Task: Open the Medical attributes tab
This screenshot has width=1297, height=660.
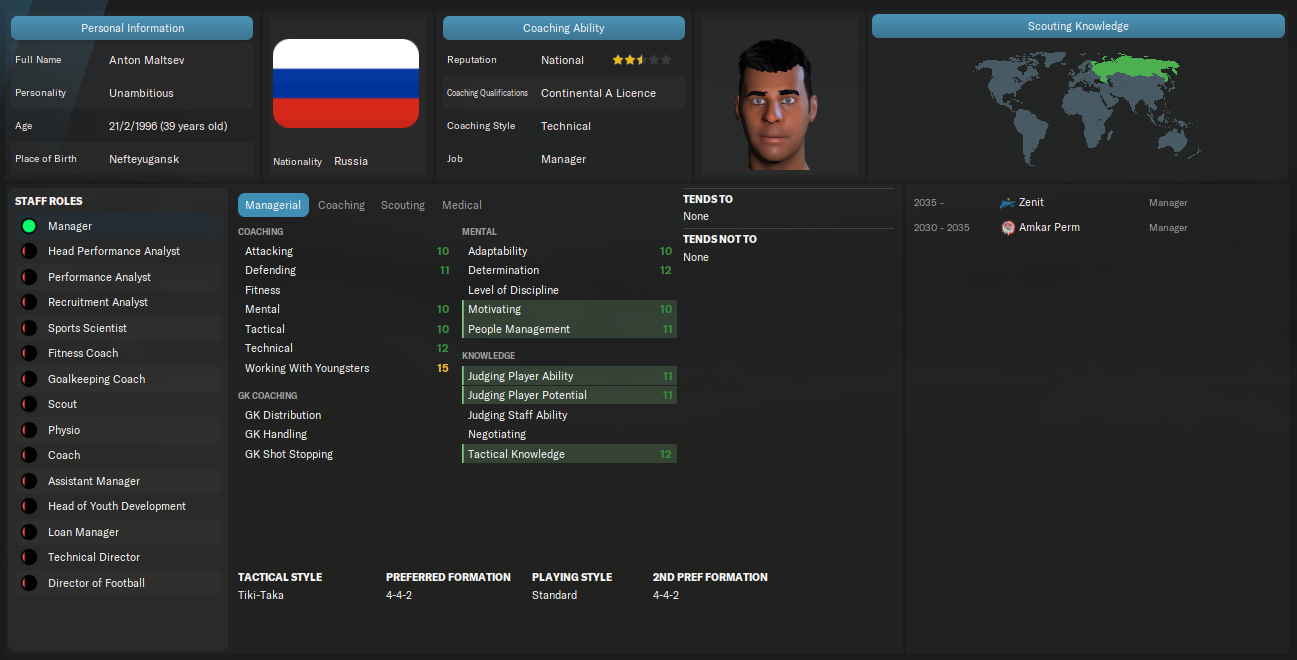Action: click(x=462, y=205)
